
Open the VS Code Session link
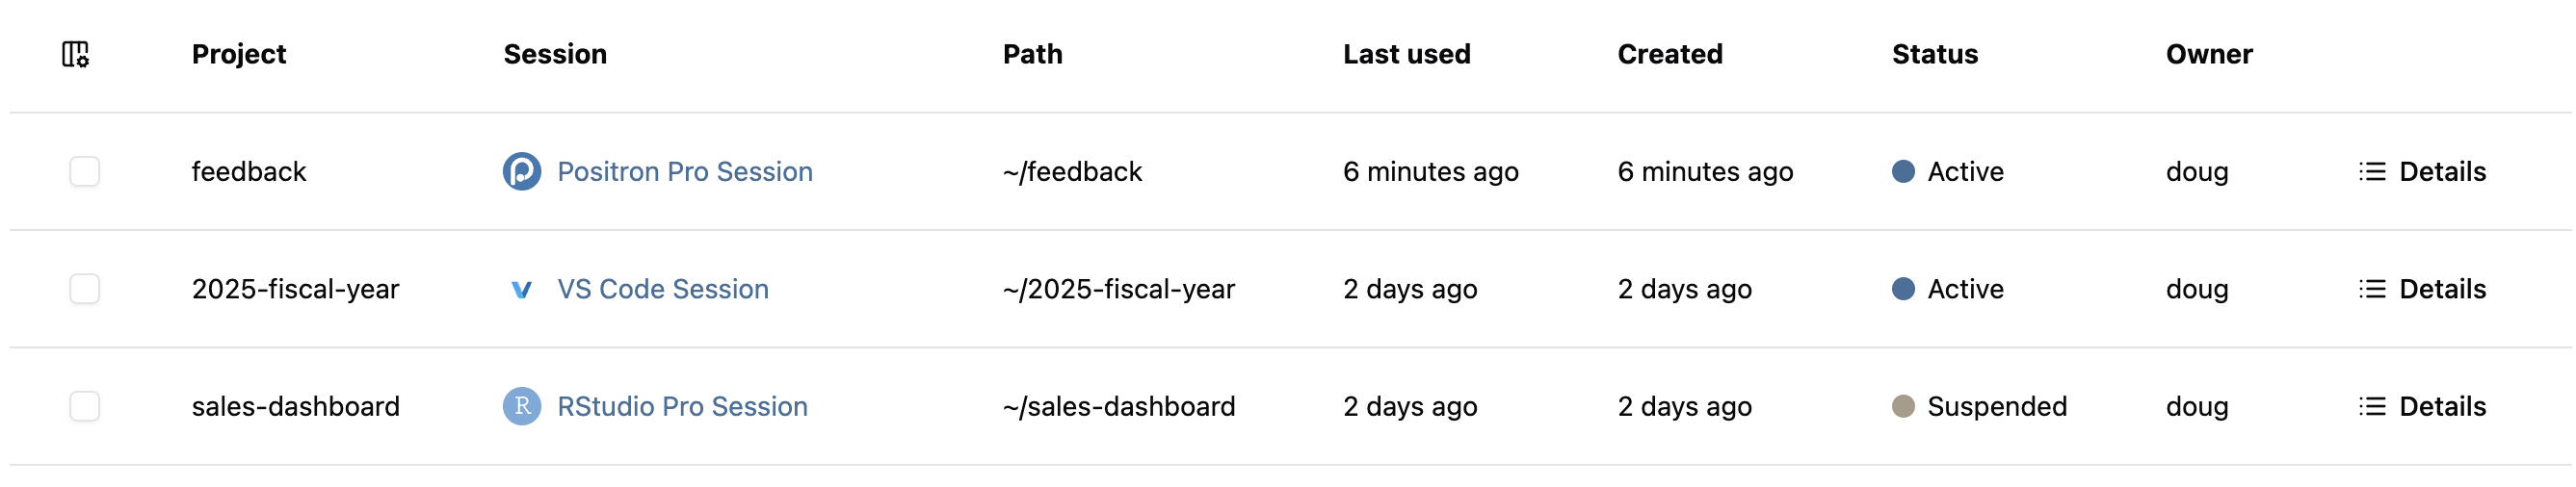[662, 289]
